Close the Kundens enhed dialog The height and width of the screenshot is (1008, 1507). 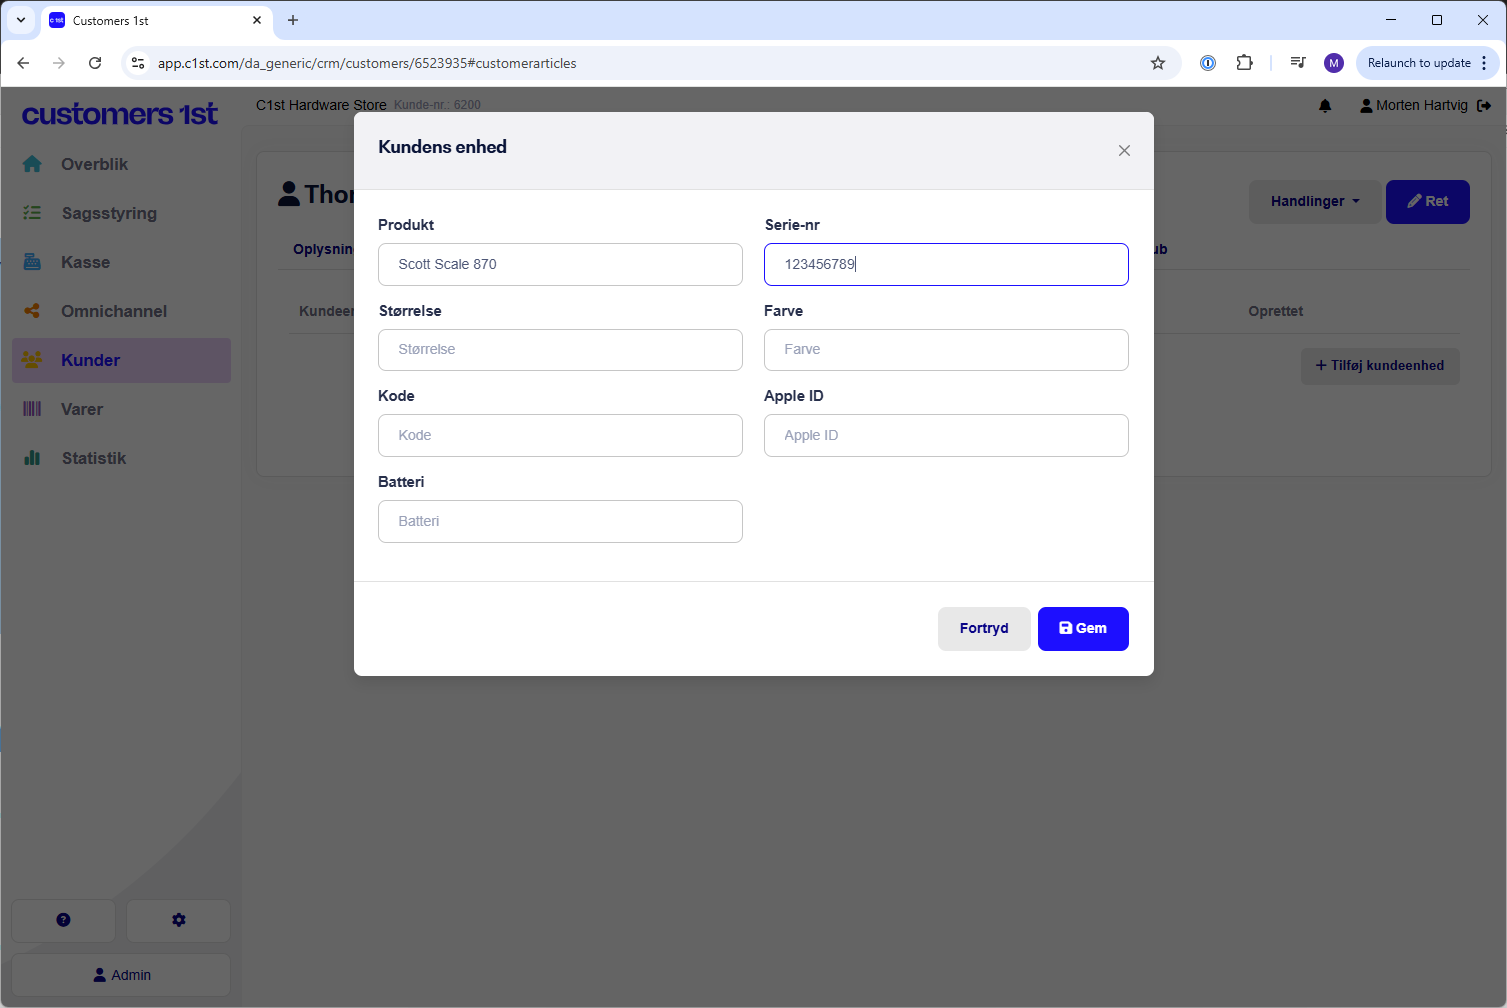1124,151
